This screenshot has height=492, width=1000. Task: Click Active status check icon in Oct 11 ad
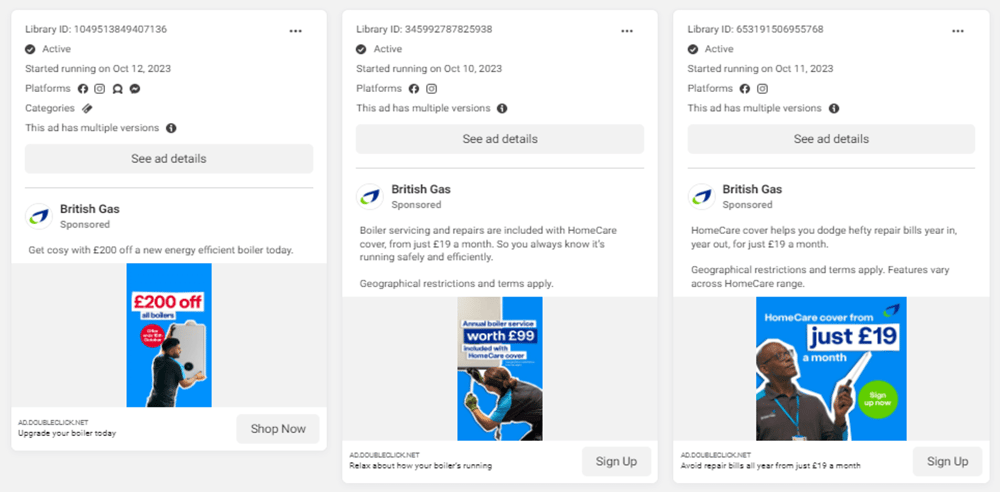(x=693, y=49)
